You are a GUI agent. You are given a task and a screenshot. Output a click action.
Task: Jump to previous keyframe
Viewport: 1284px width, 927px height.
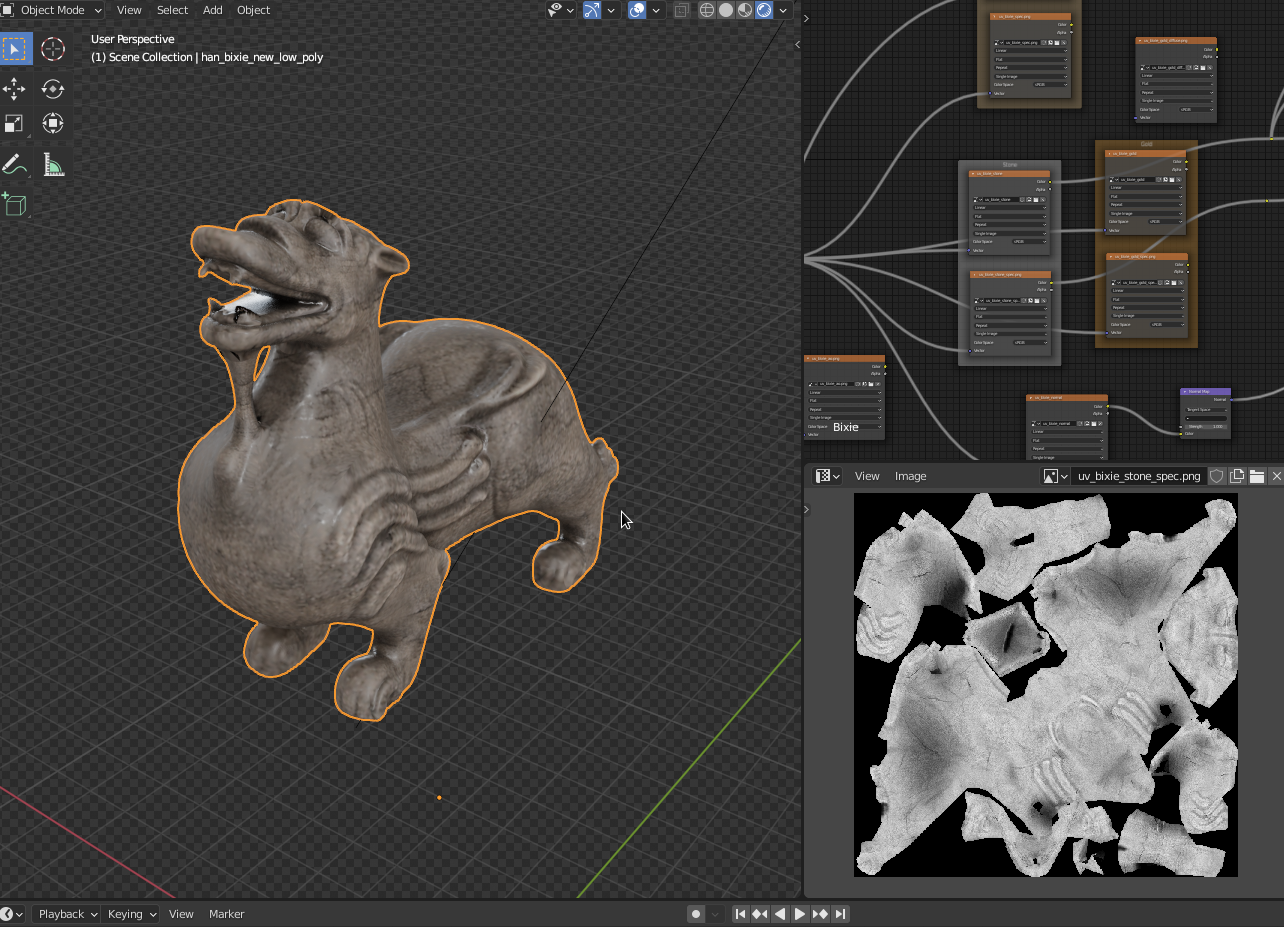tap(760, 914)
